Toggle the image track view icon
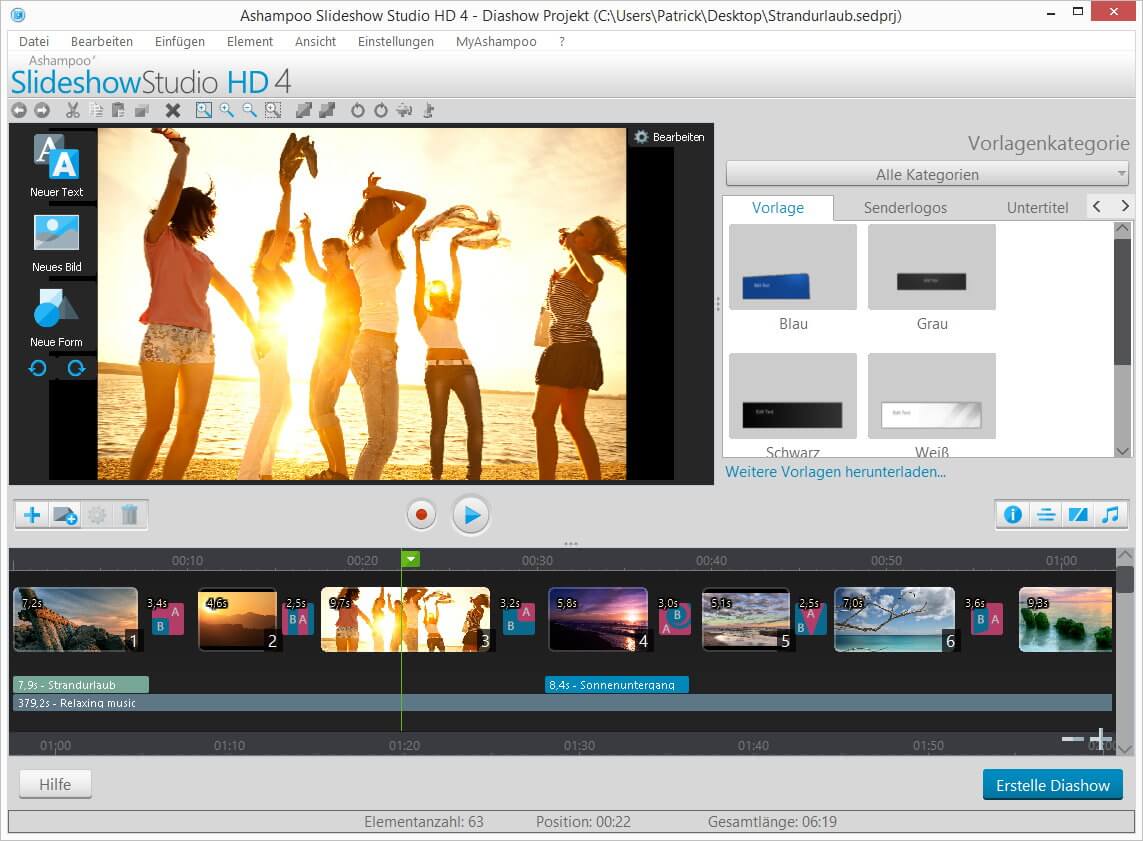The height and width of the screenshot is (841, 1143). (1078, 514)
